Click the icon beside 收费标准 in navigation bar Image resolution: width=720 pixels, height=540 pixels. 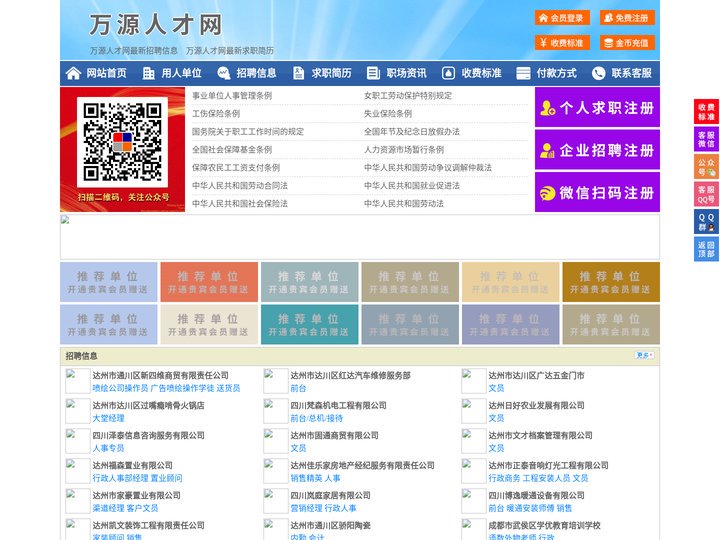(x=448, y=73)
